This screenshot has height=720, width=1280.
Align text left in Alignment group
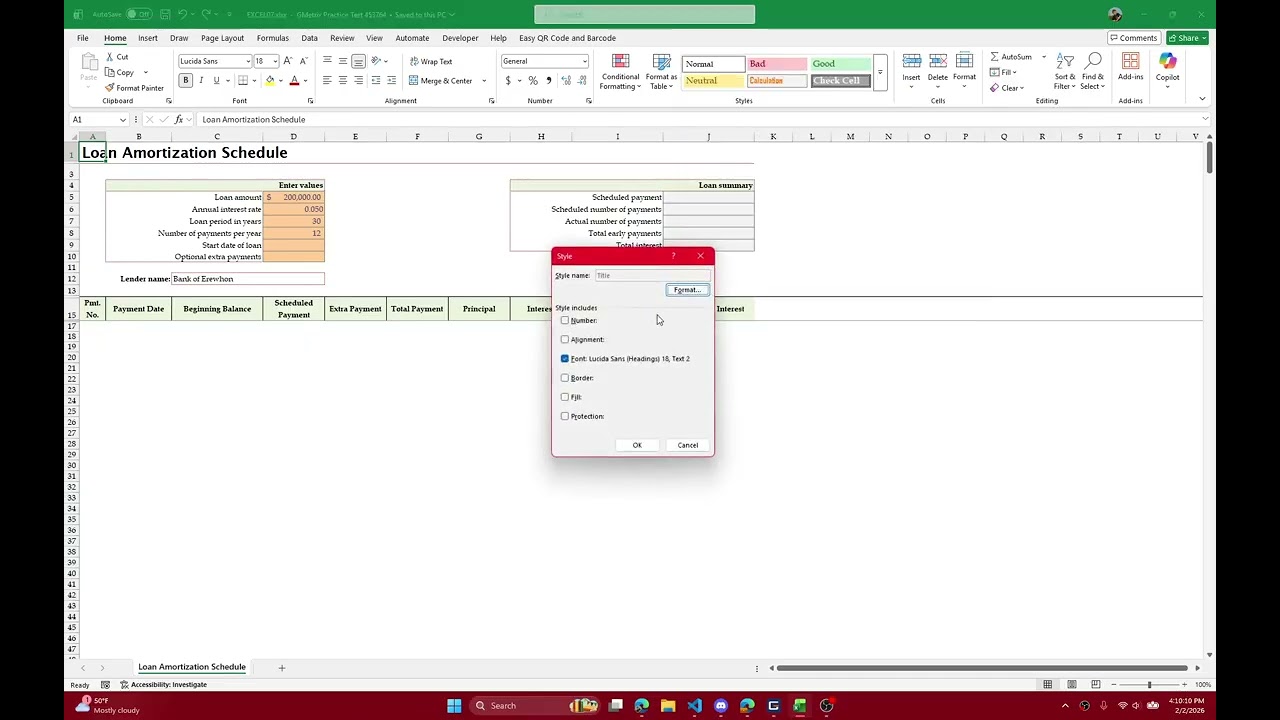(327, 80)
